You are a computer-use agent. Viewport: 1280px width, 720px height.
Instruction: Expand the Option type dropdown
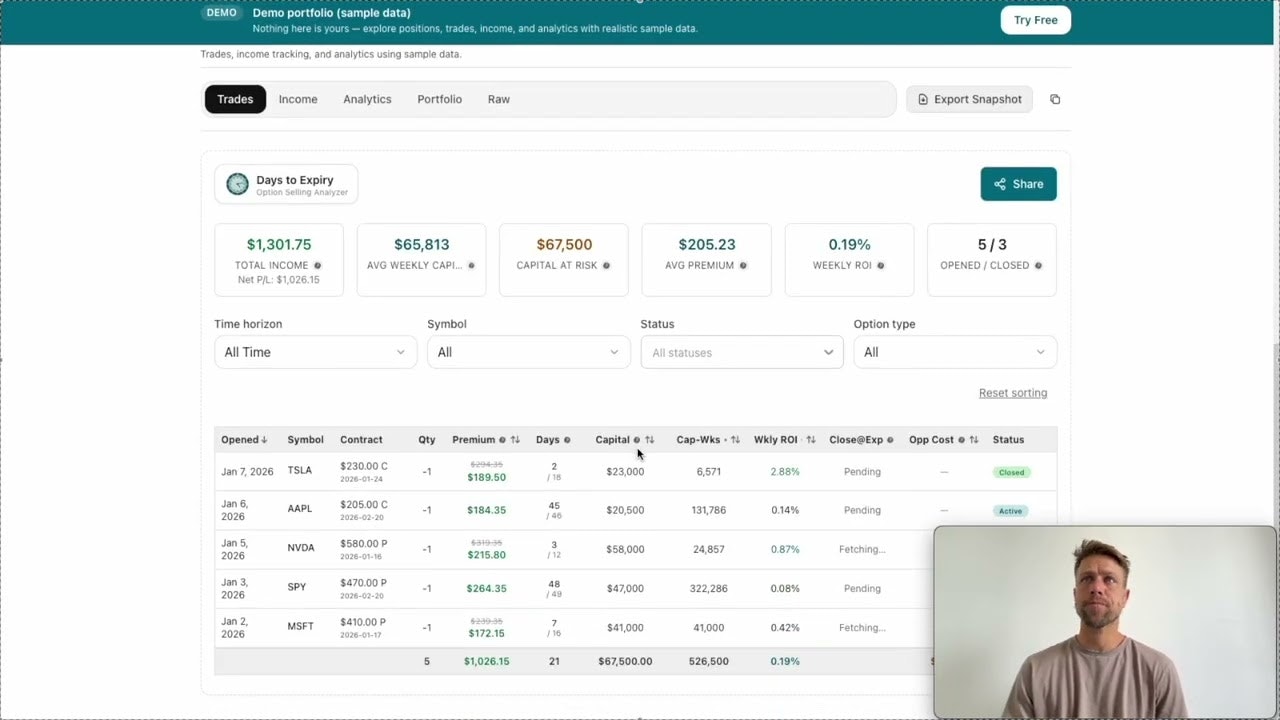[954, 352]
